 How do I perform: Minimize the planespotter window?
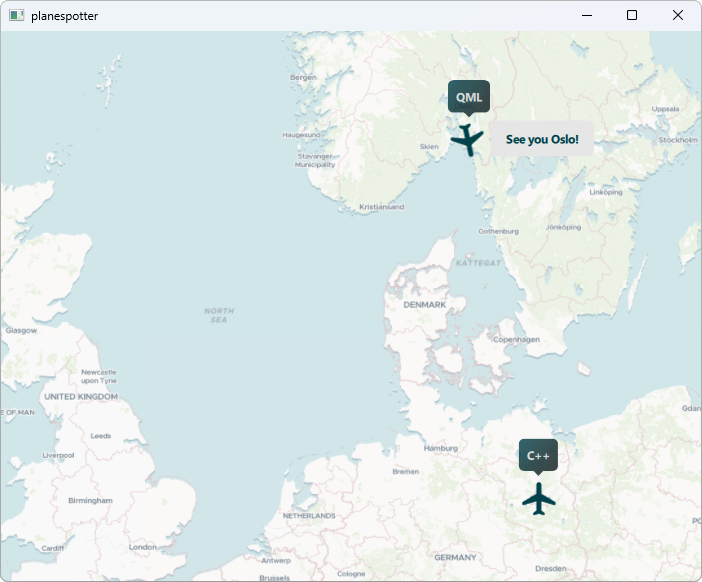pos(585,15)
